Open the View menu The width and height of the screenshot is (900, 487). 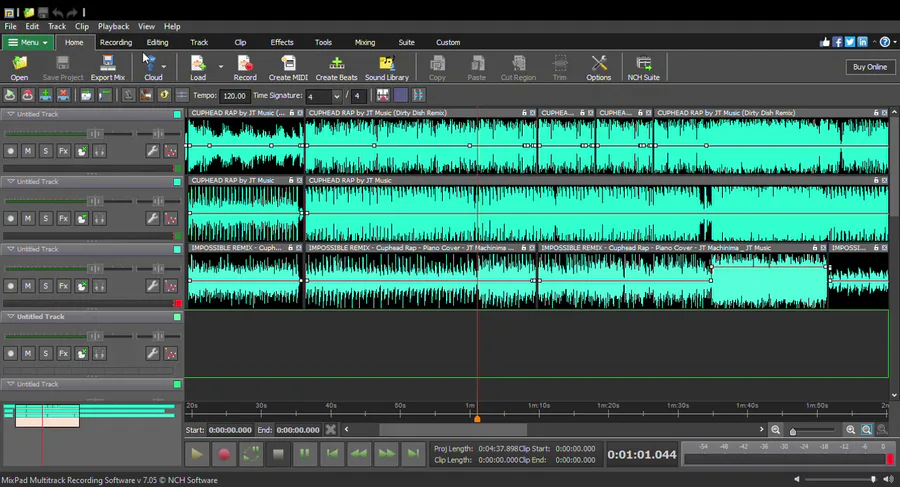pyautogui.click(x=146, y=26)
